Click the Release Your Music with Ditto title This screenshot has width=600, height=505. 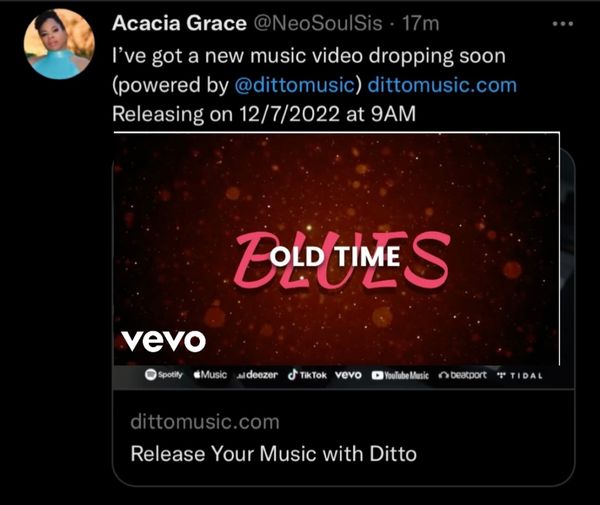tap(274, 454)
